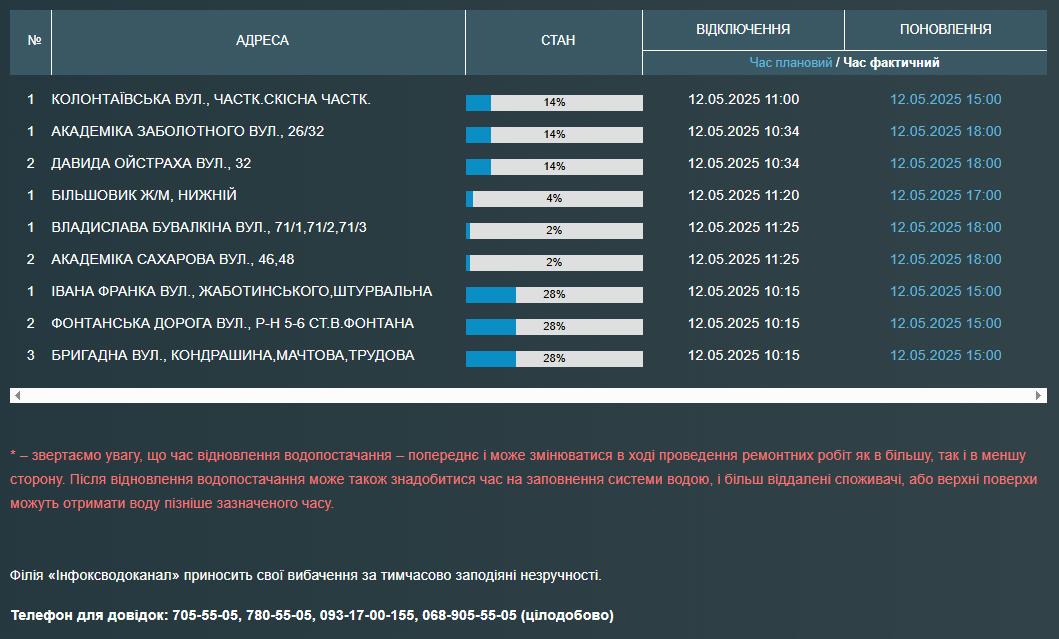Select the ВІДКЛЮЧЕННЯ column header

743,29
